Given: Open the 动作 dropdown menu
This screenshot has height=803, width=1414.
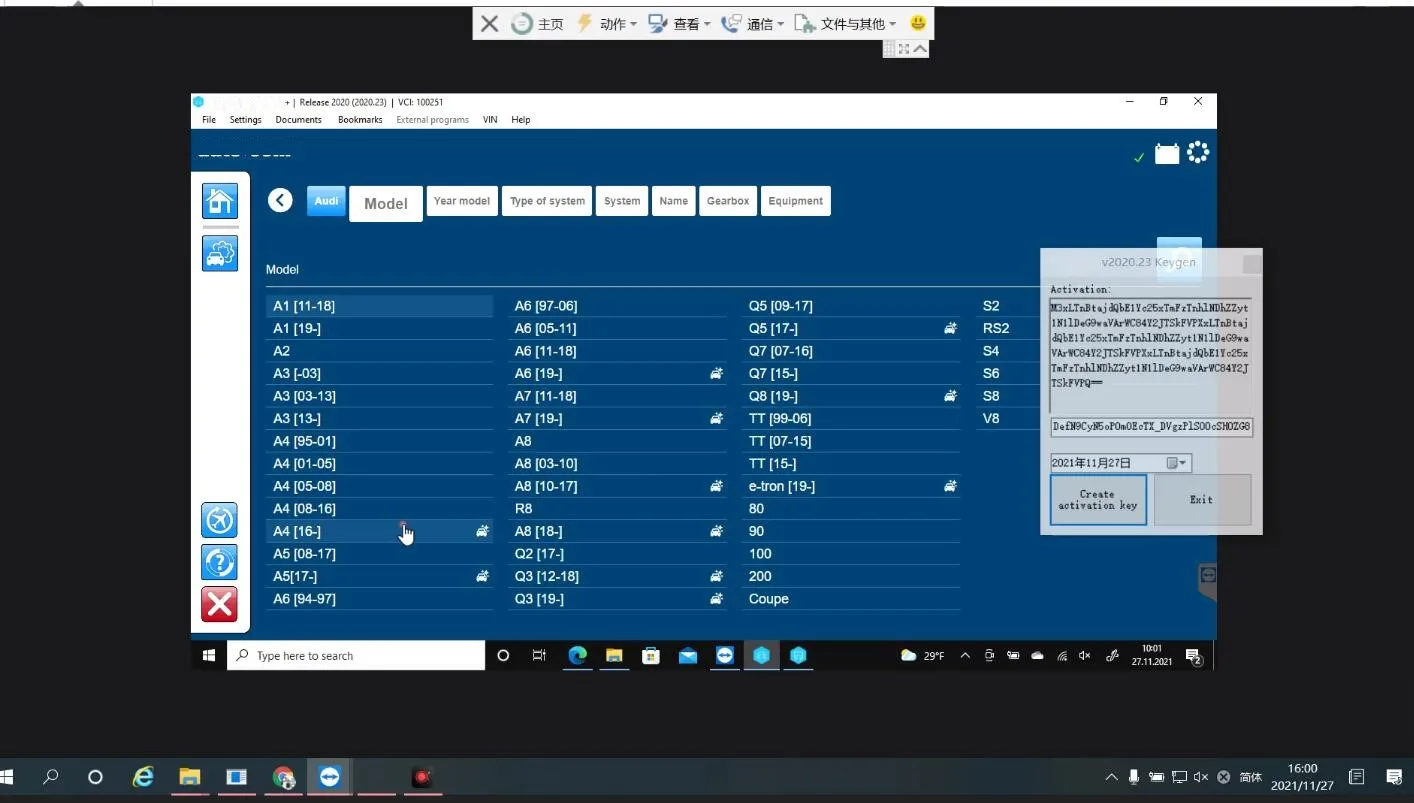Looking at the screenshot, I should [607, 24].
